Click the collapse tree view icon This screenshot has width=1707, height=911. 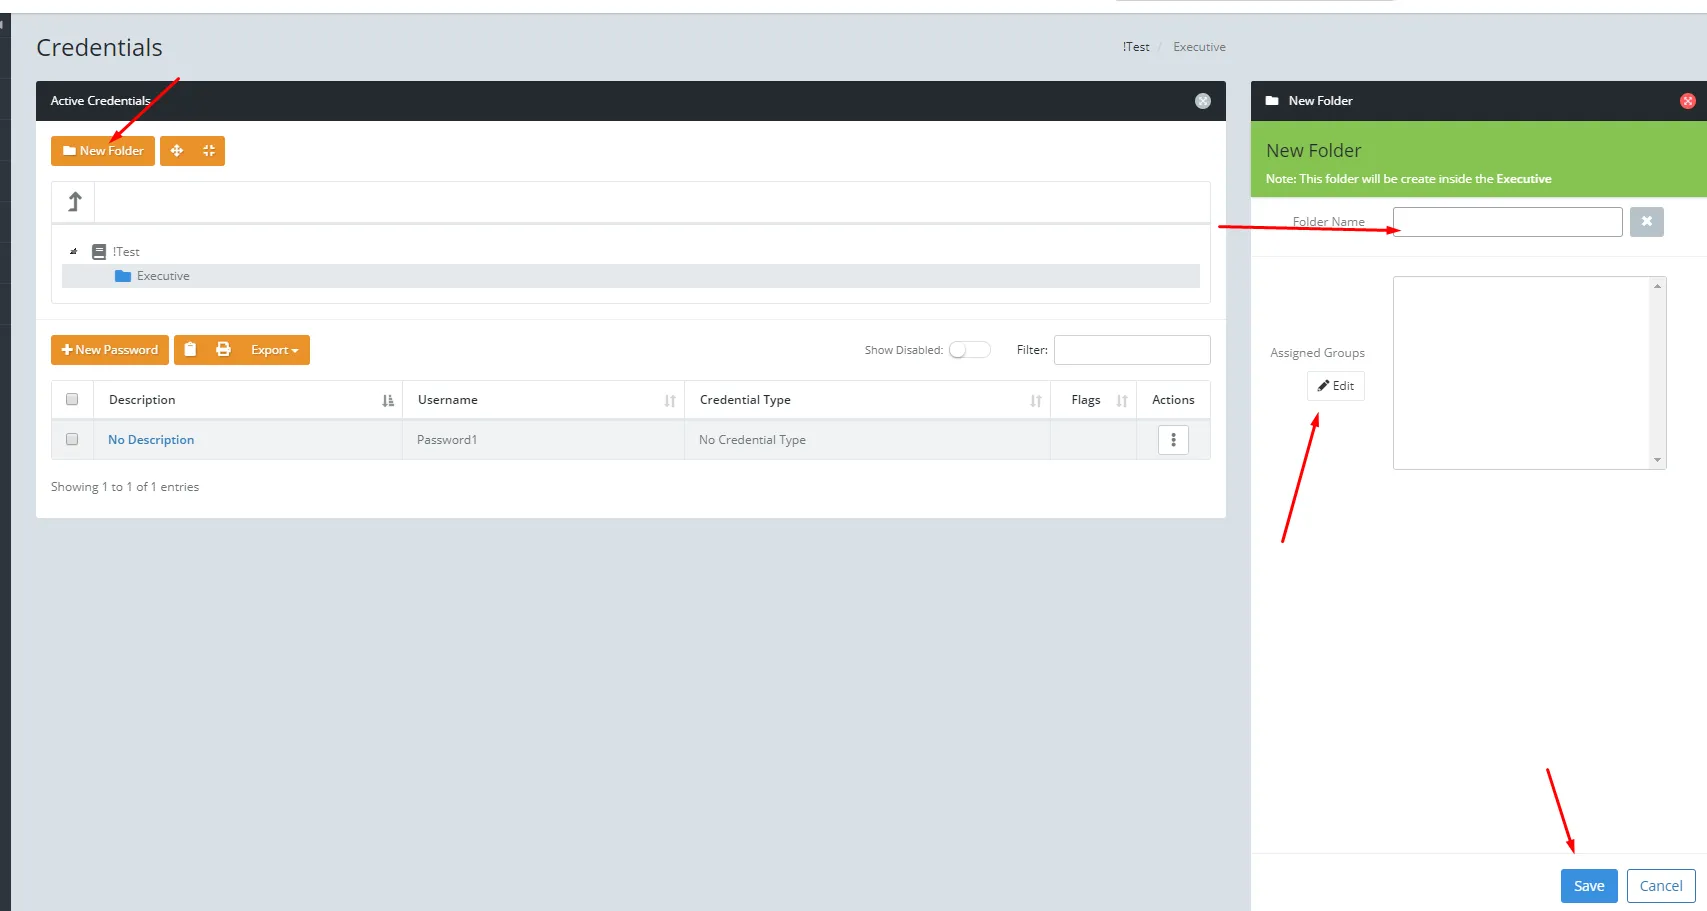[208, 150]
